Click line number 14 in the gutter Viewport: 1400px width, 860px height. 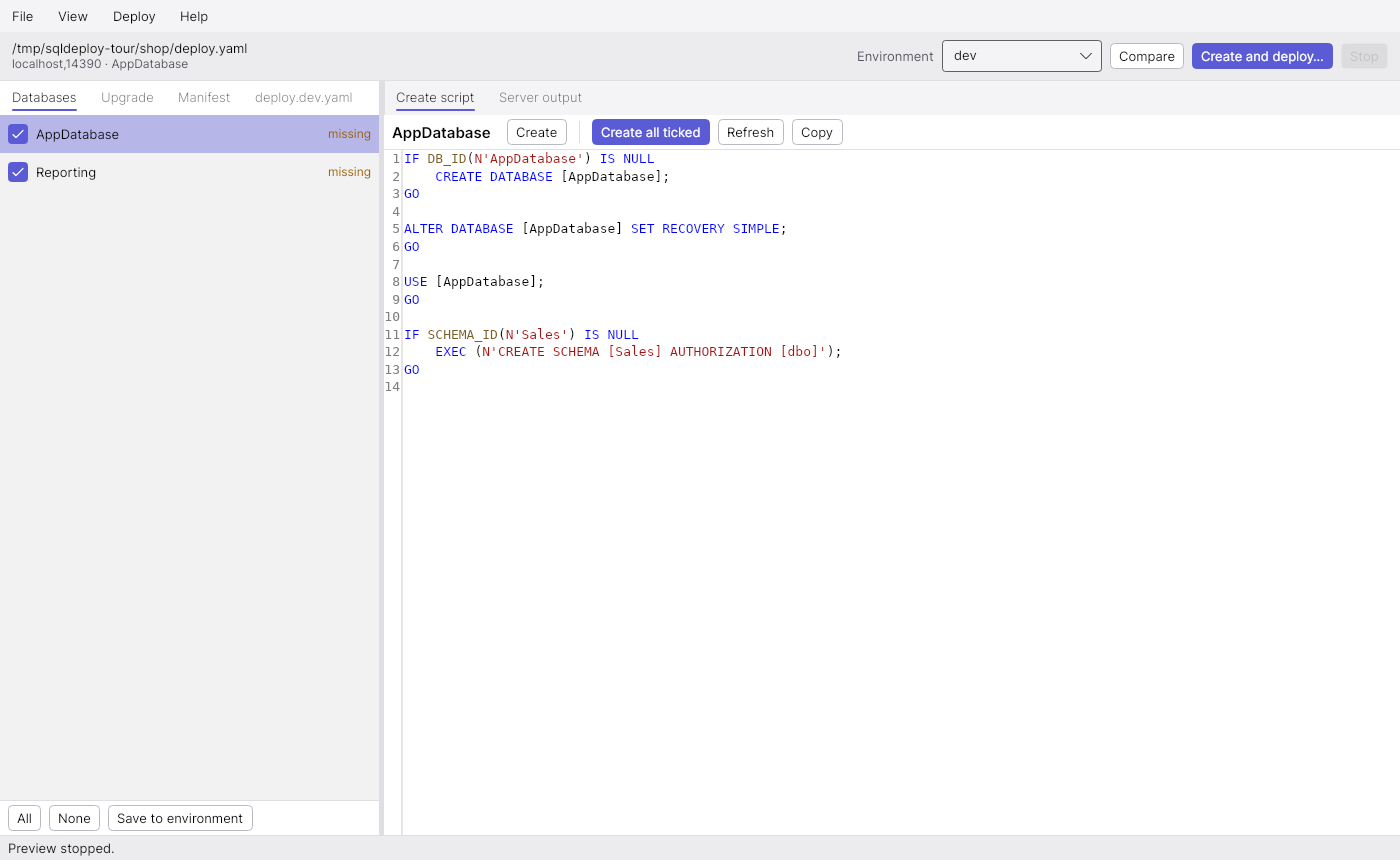tap(392, 387)
